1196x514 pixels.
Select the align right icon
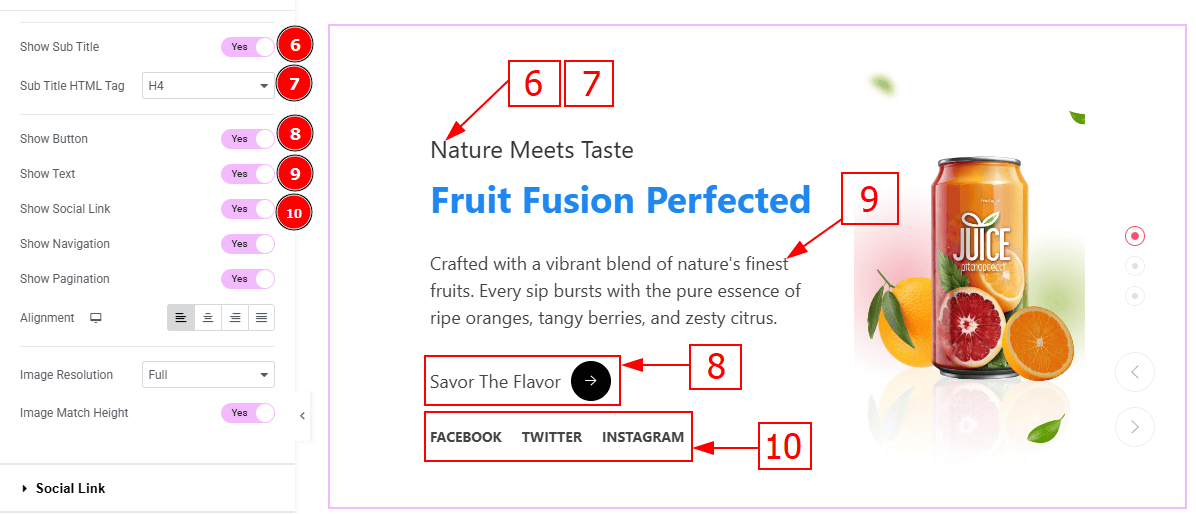coord(235,318)
